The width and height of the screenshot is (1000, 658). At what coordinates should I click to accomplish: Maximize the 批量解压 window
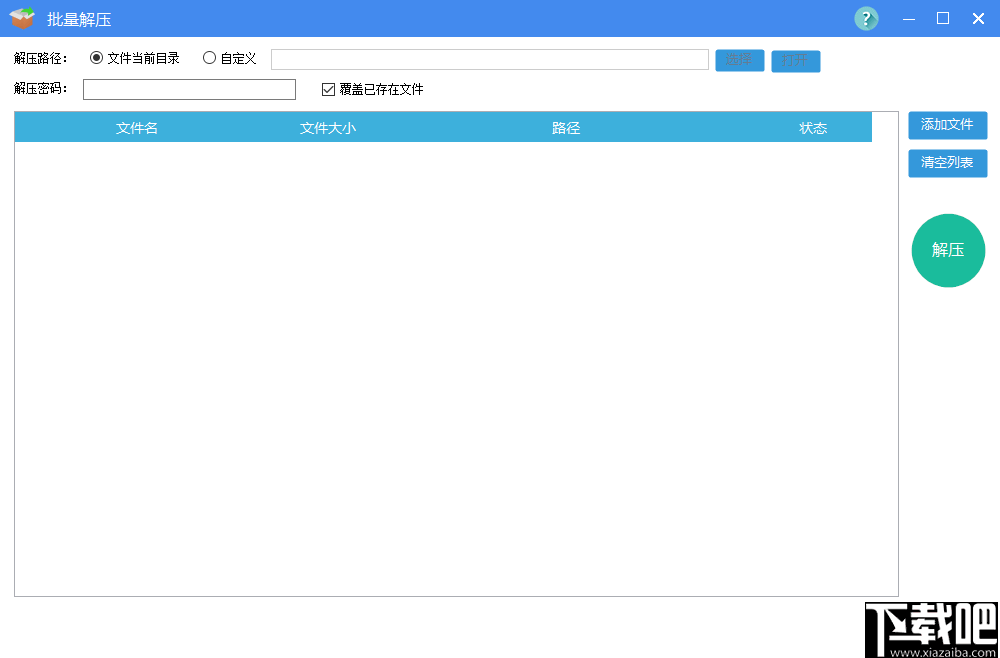[x=942, y=18]
